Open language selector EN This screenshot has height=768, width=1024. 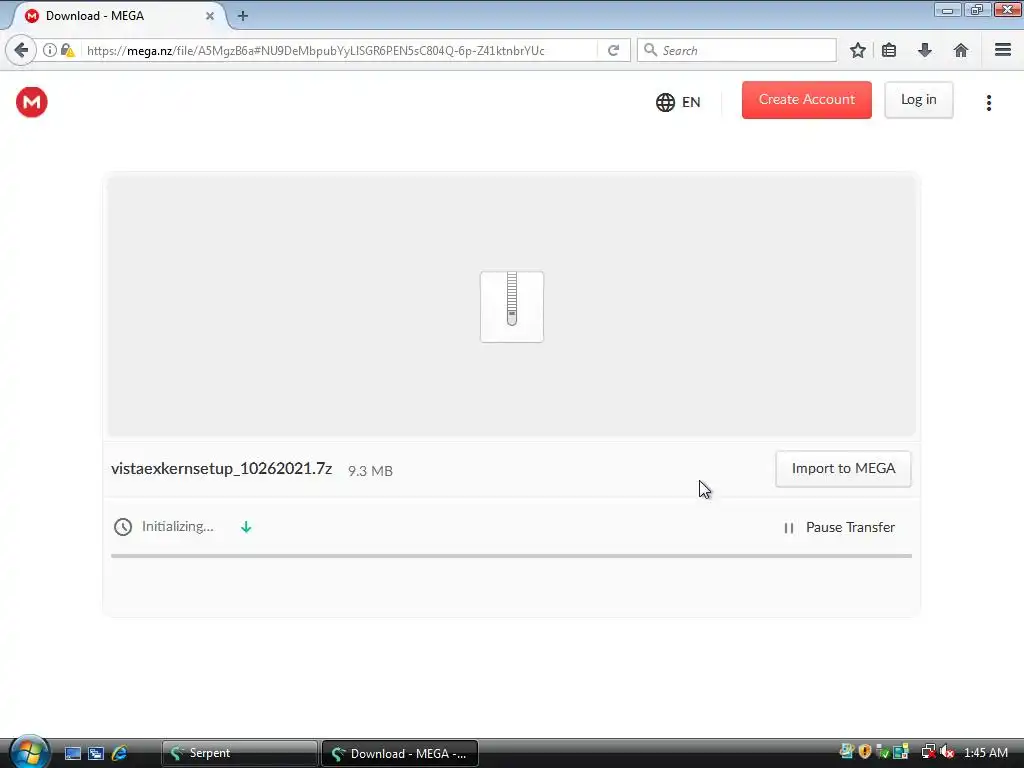pos(678,103)
